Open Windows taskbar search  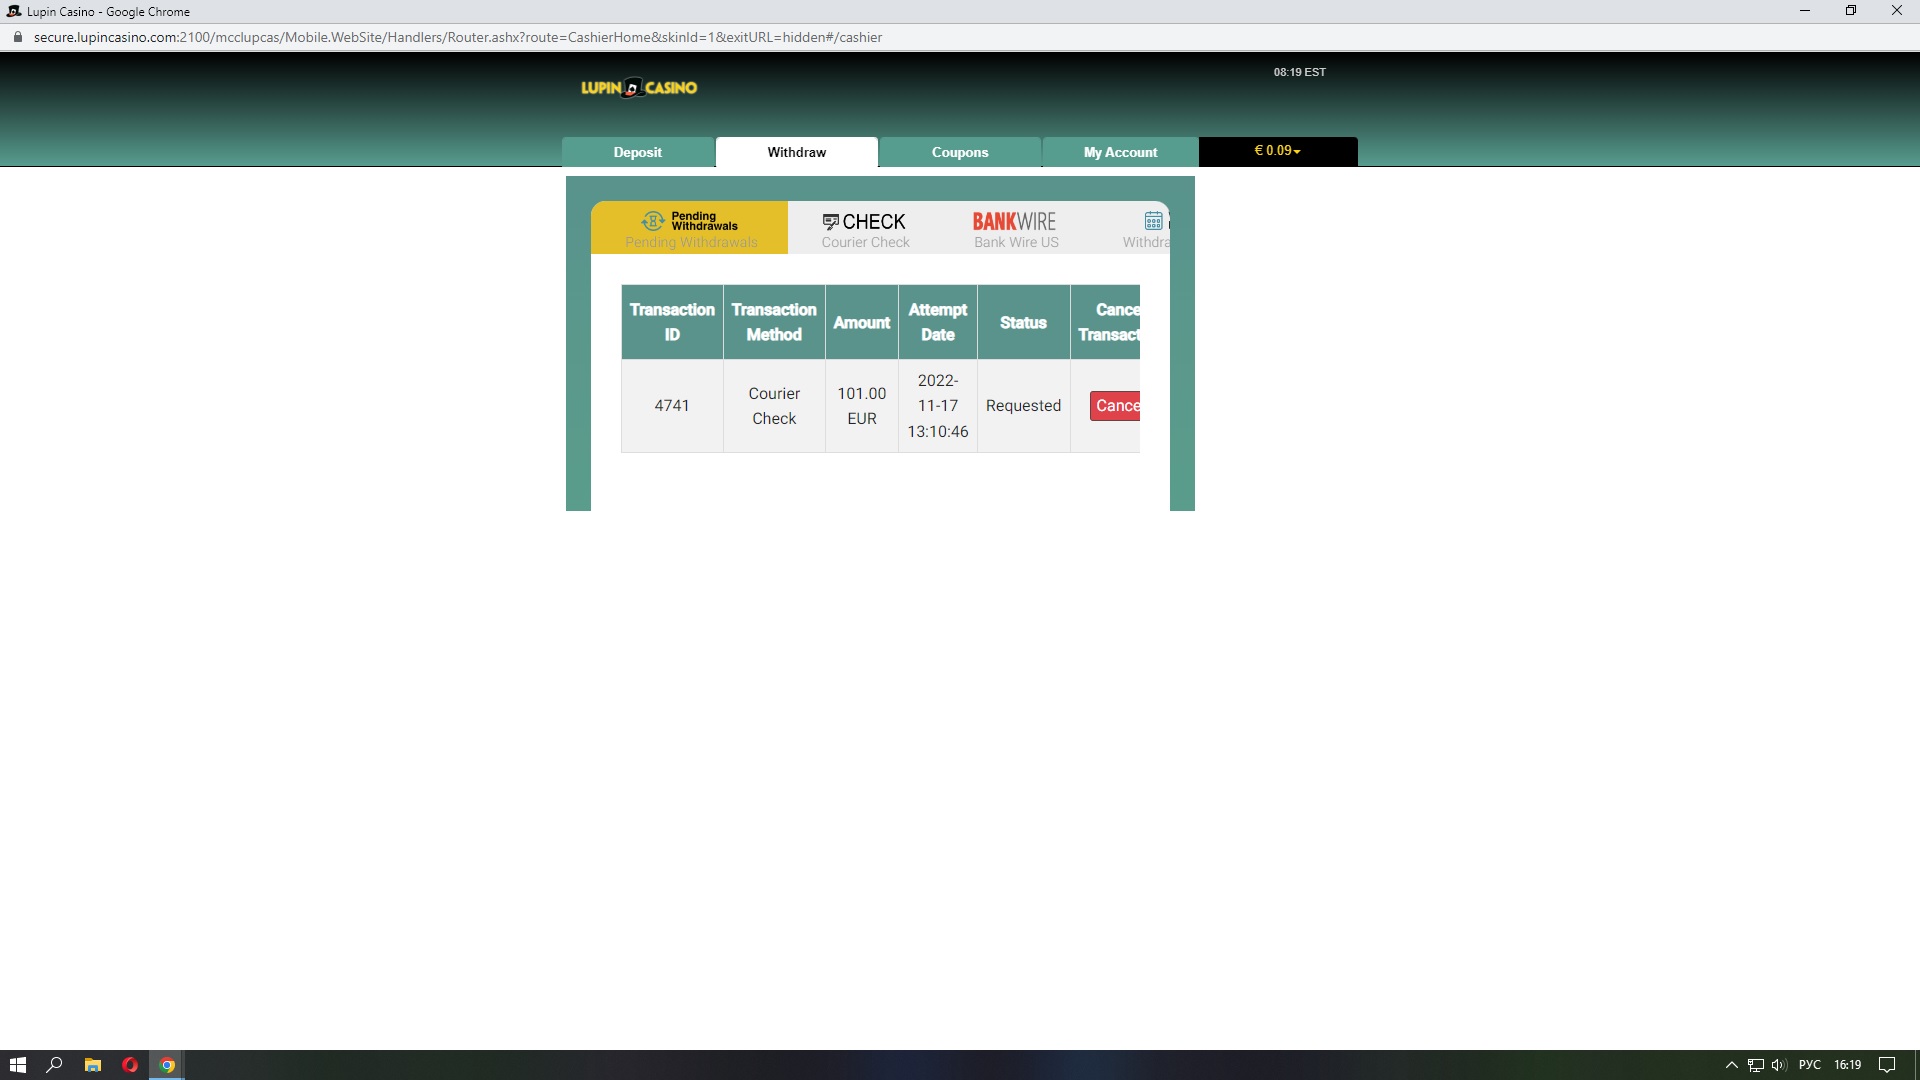55,1065
